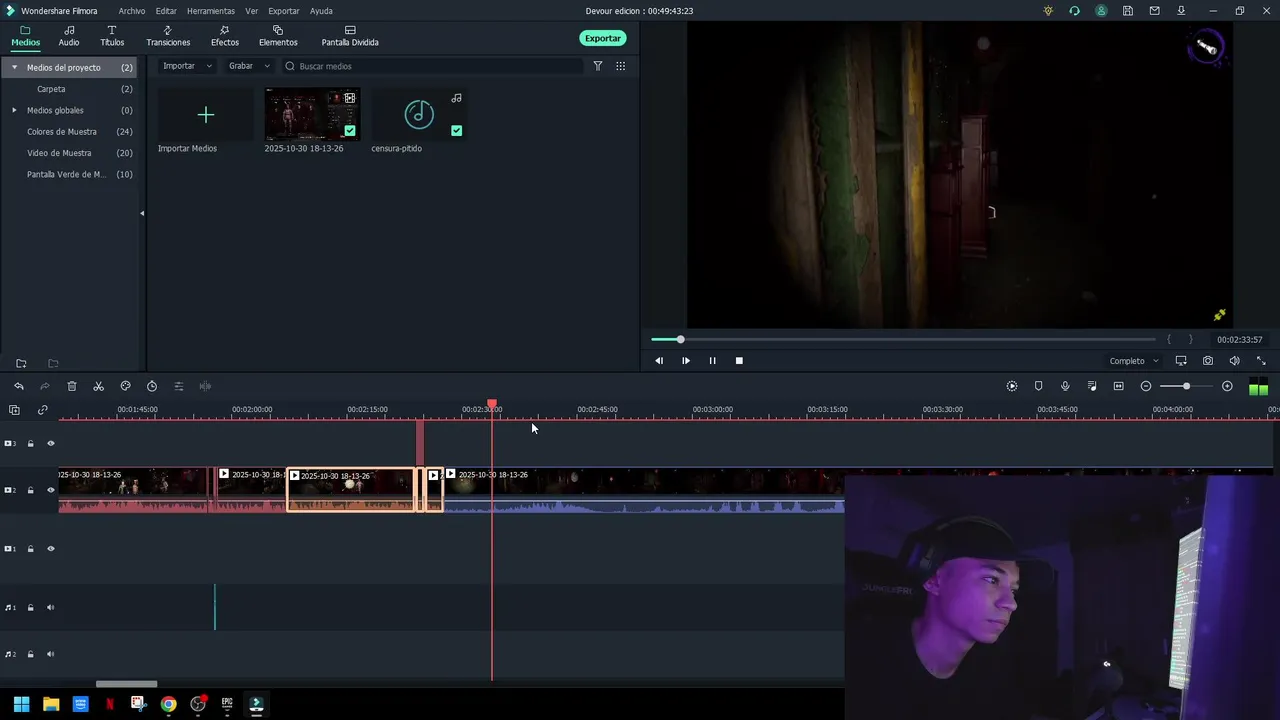Click the green Exportar button

pyautogui.click(x=603, y=38)
